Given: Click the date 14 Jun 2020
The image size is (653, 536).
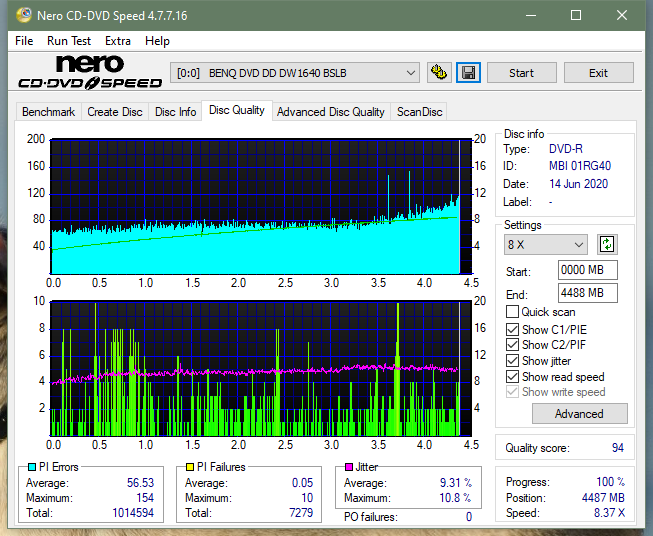Looking at the screenshot, I should point(578,184).
